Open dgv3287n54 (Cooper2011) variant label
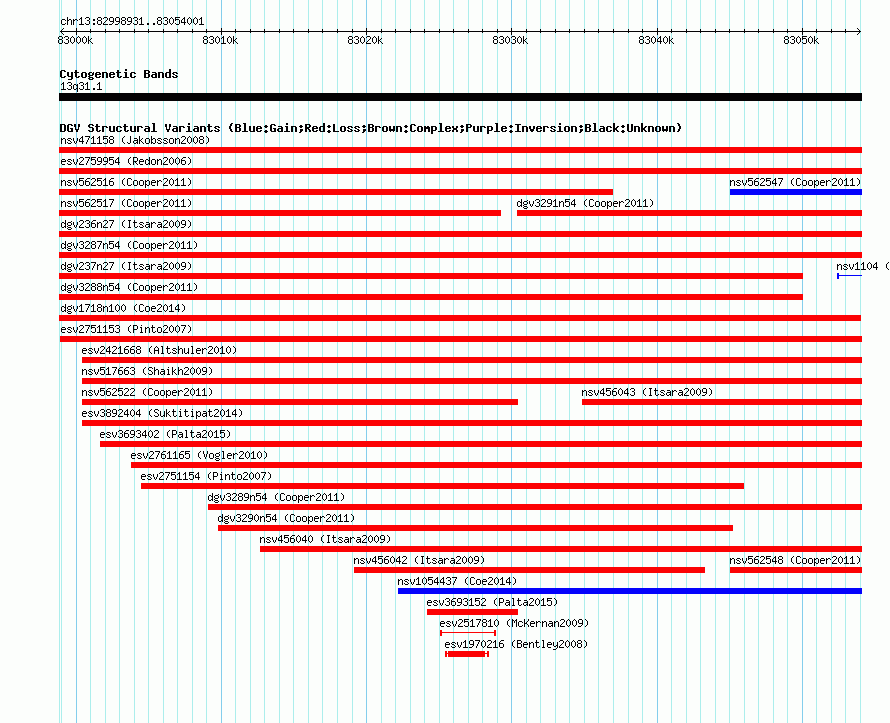The width and height of the screenshot is (890, 723). 129,245
